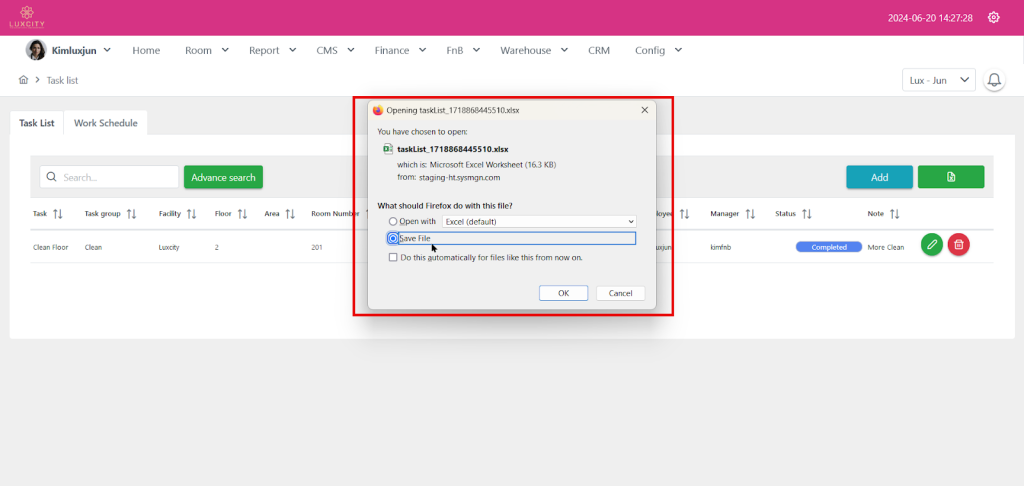Click the red delete trash icon
Viewport: 1024px width, 486px height.
coord(958,244)
